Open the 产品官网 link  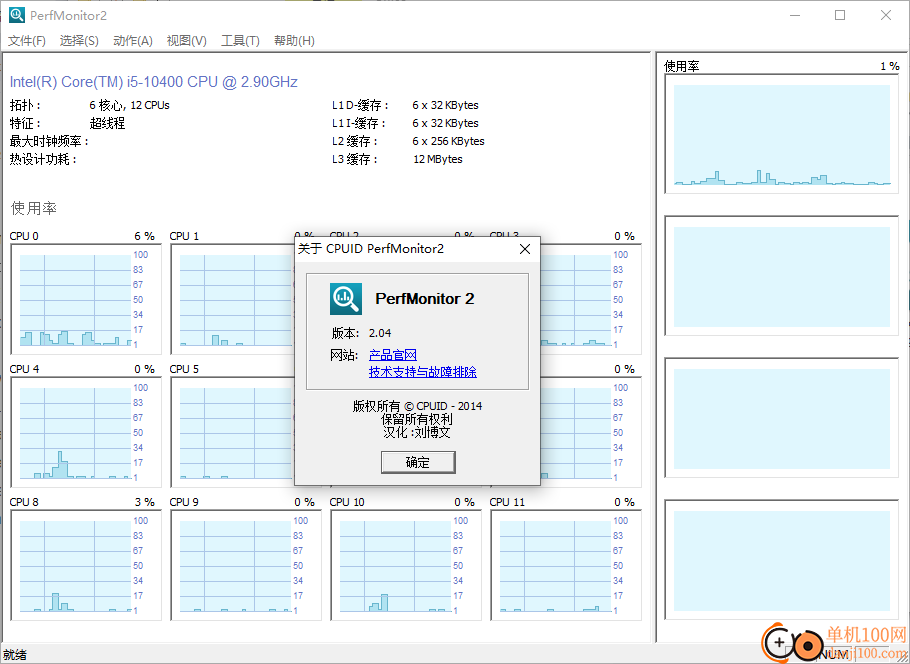click(x=393, y=355)
